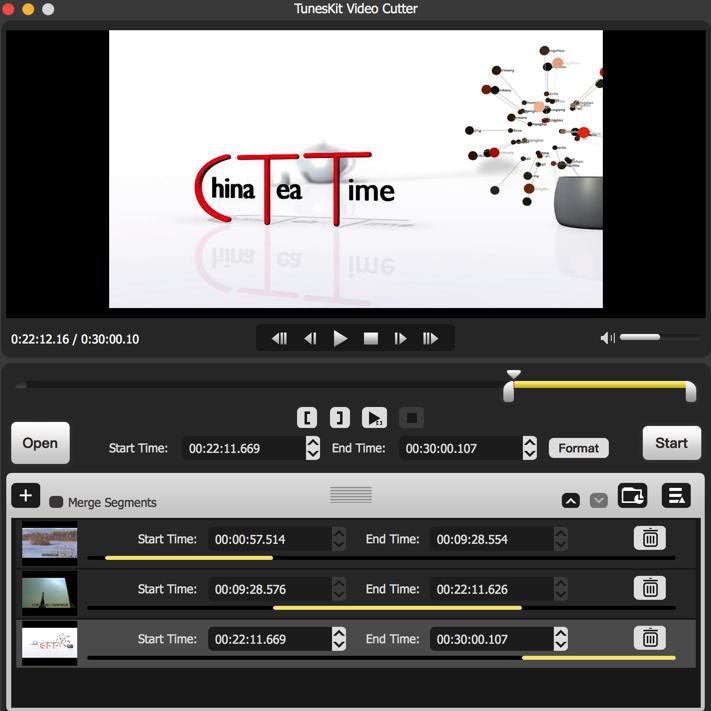The height and width of the screenshot is (711, 711).
Task: Step forward one frame
Action: (x=400, y=338)
